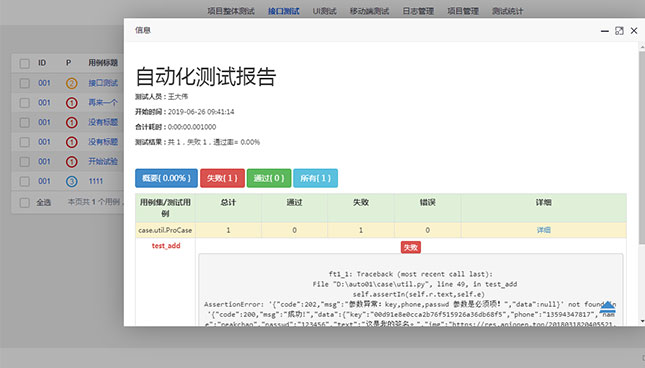Click the ID column header in background table
Screen dimensions: 645x368
[x=42, y=63]
